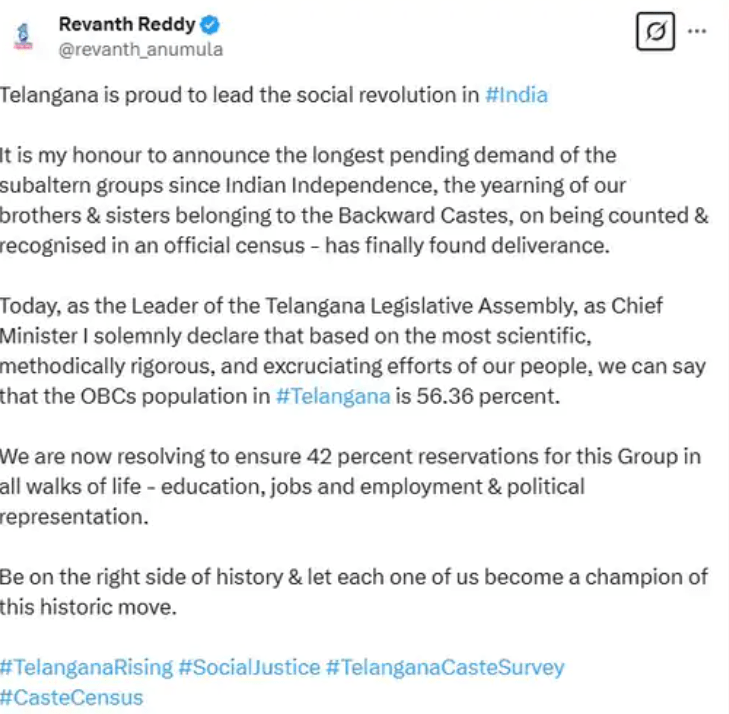
Task: Click the #CasteCensus hashtag
Action: click(72, 697)
